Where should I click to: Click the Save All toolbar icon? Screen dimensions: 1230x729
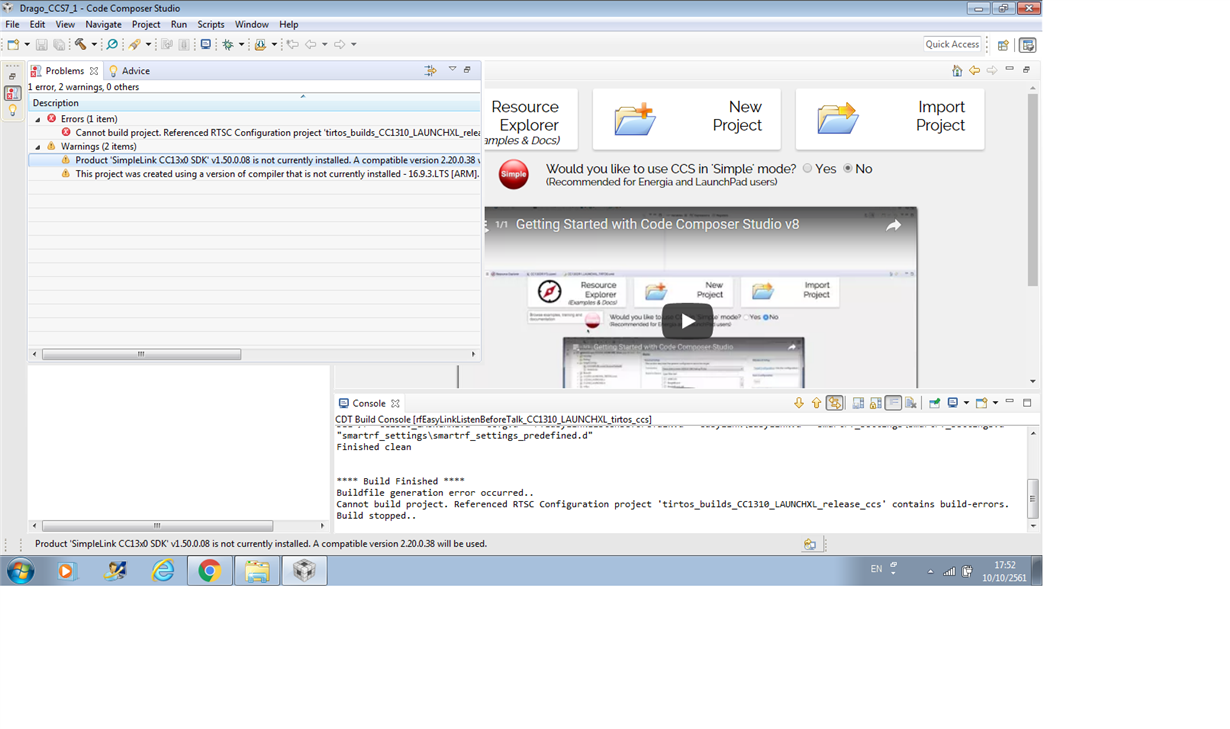(x=59, y=44)
